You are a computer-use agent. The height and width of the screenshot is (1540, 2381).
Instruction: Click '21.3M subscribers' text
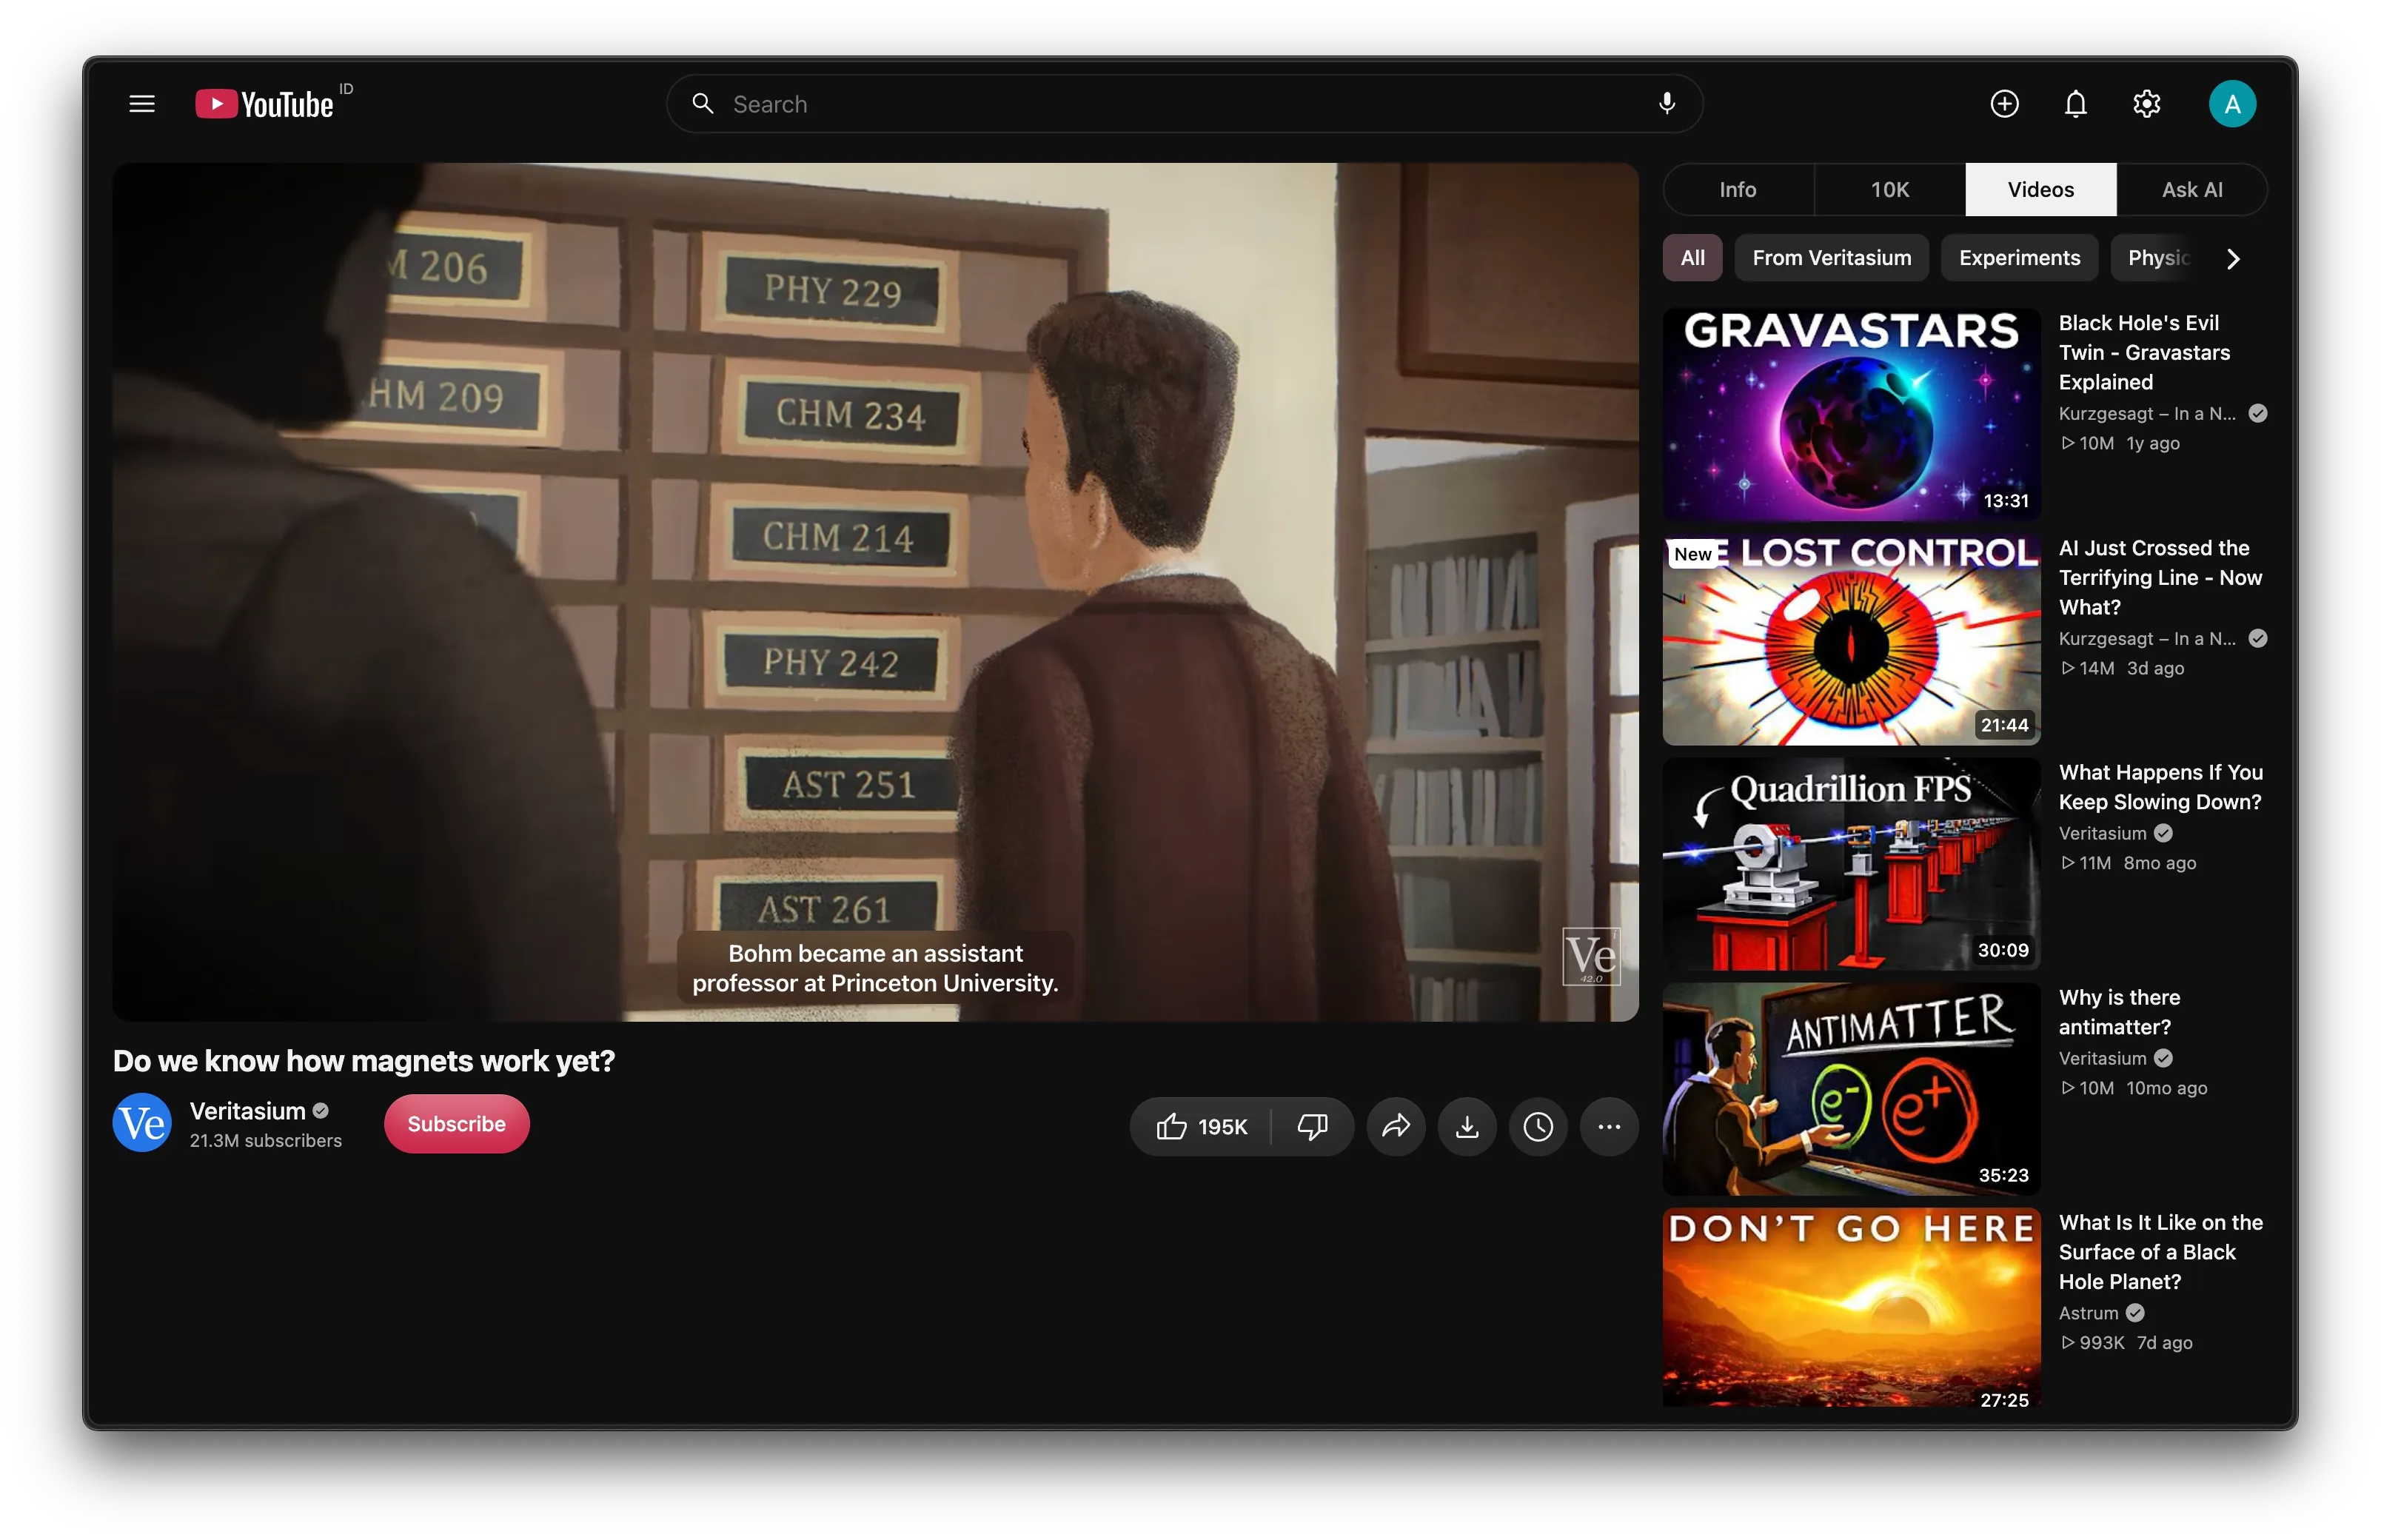tap(265, 1140)
